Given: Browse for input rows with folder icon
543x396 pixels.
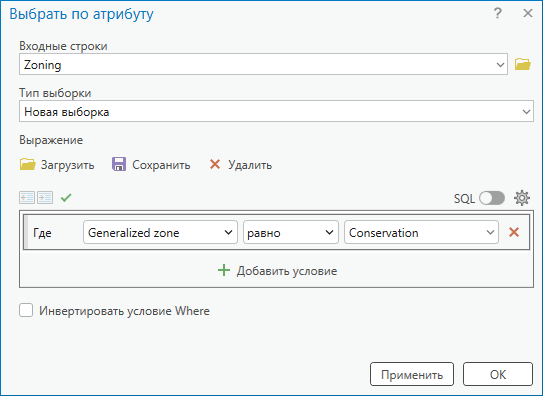Looking at the screenshot, I should (523, 64).
